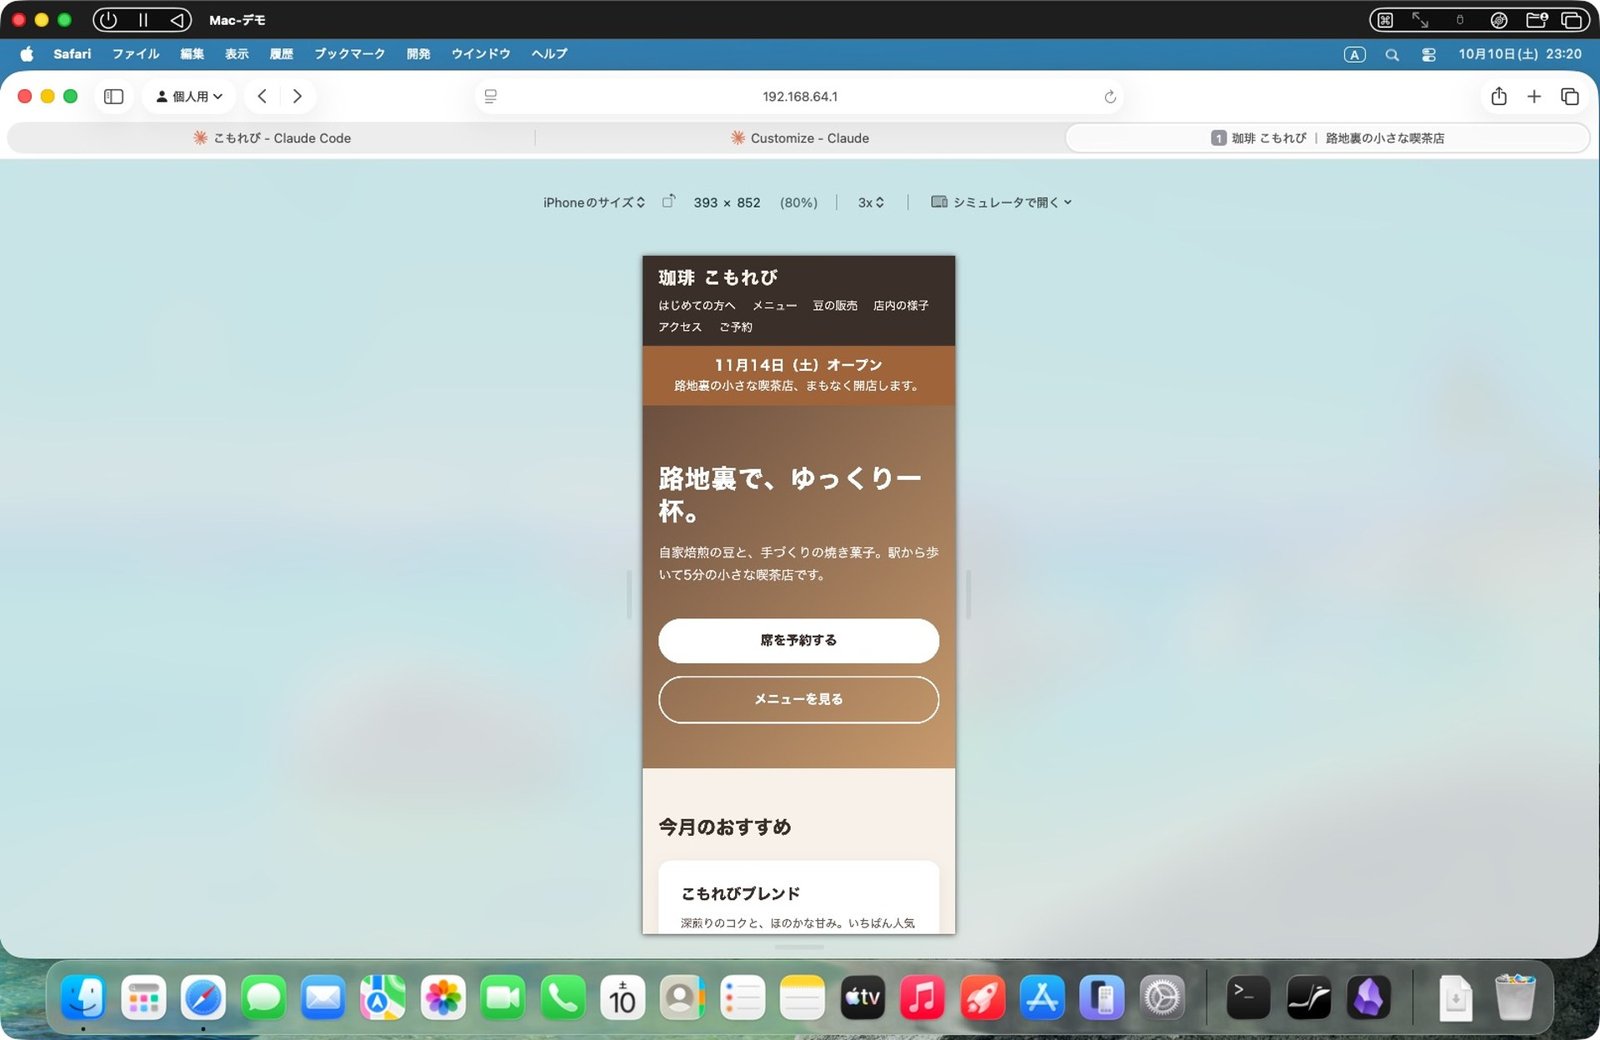This screenshot has height=1040, width=1600.
Task: Open the ご予約 nav link
Action: coord(736,328)
